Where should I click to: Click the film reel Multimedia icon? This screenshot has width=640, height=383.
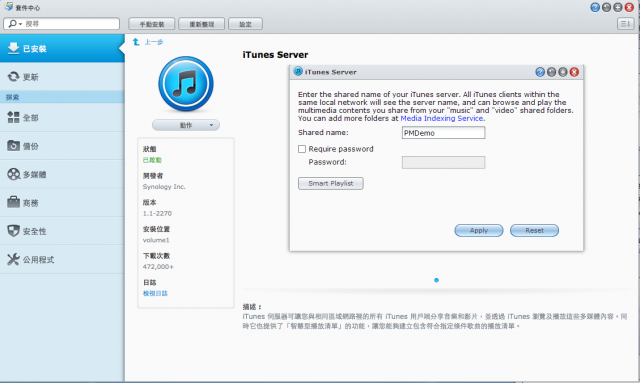pos(13,174)
